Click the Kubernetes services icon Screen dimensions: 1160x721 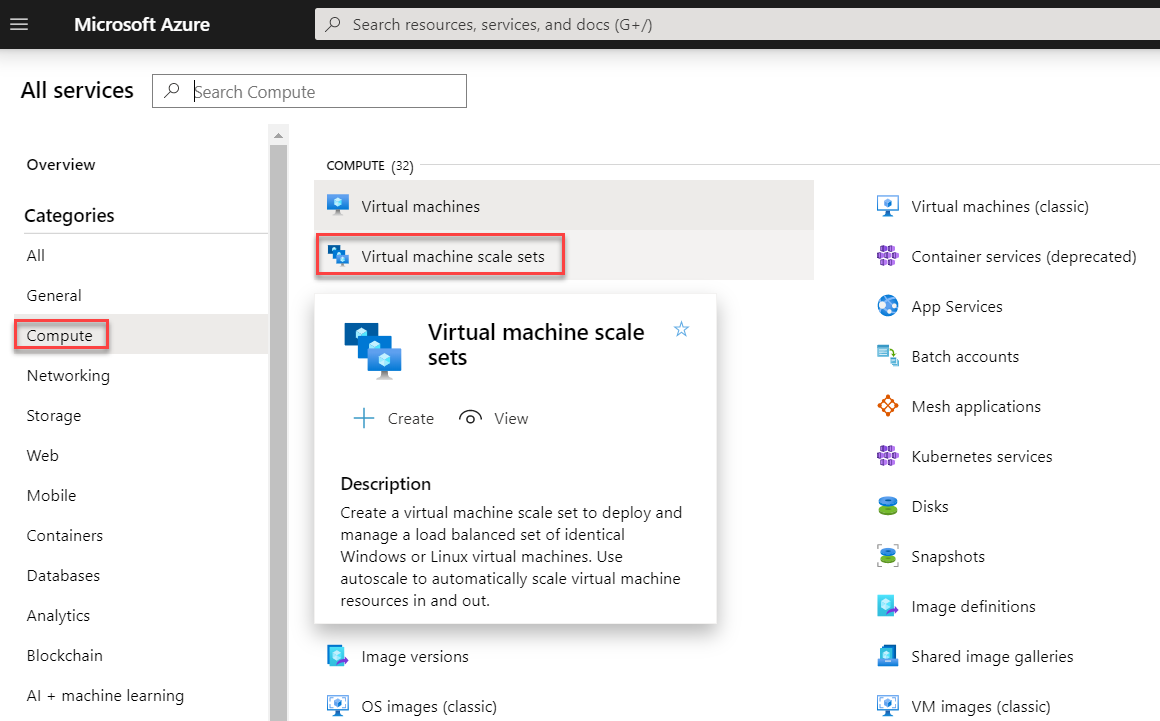pos(888,456)
